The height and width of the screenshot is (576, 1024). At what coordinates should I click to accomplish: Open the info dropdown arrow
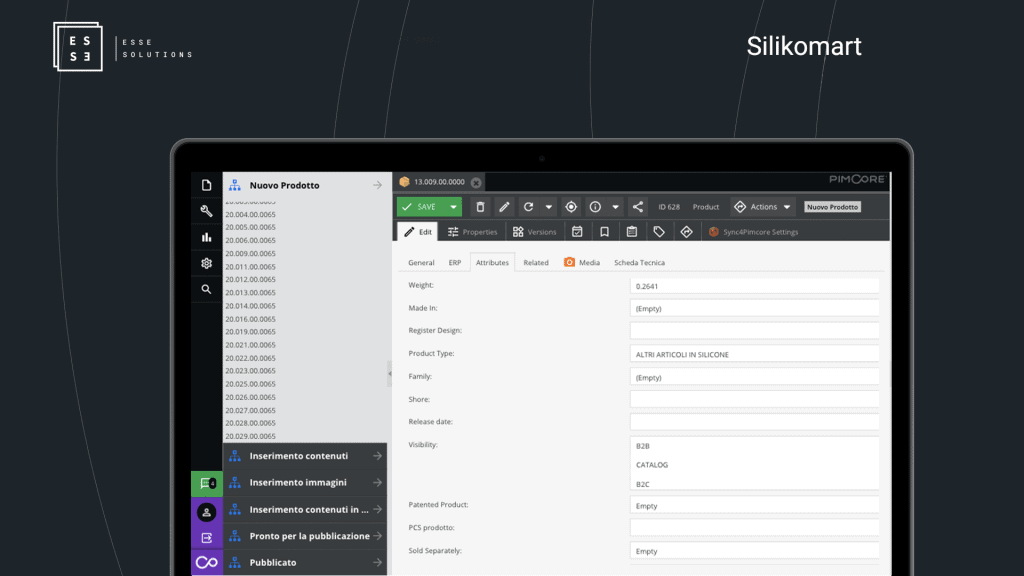coord(615,207)
